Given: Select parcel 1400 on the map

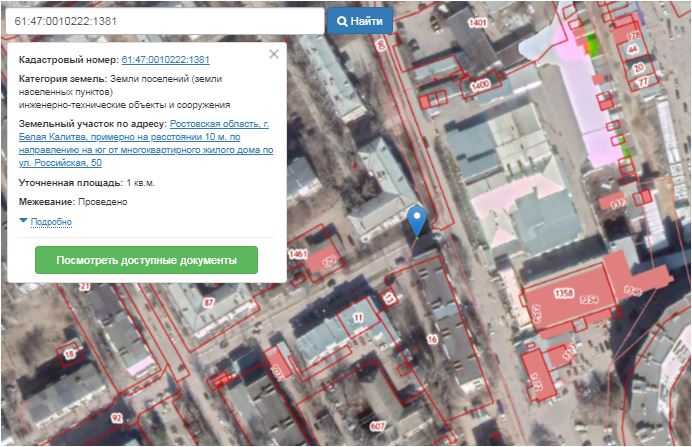Looking at the screenshot, I should (x=480, y=87).
